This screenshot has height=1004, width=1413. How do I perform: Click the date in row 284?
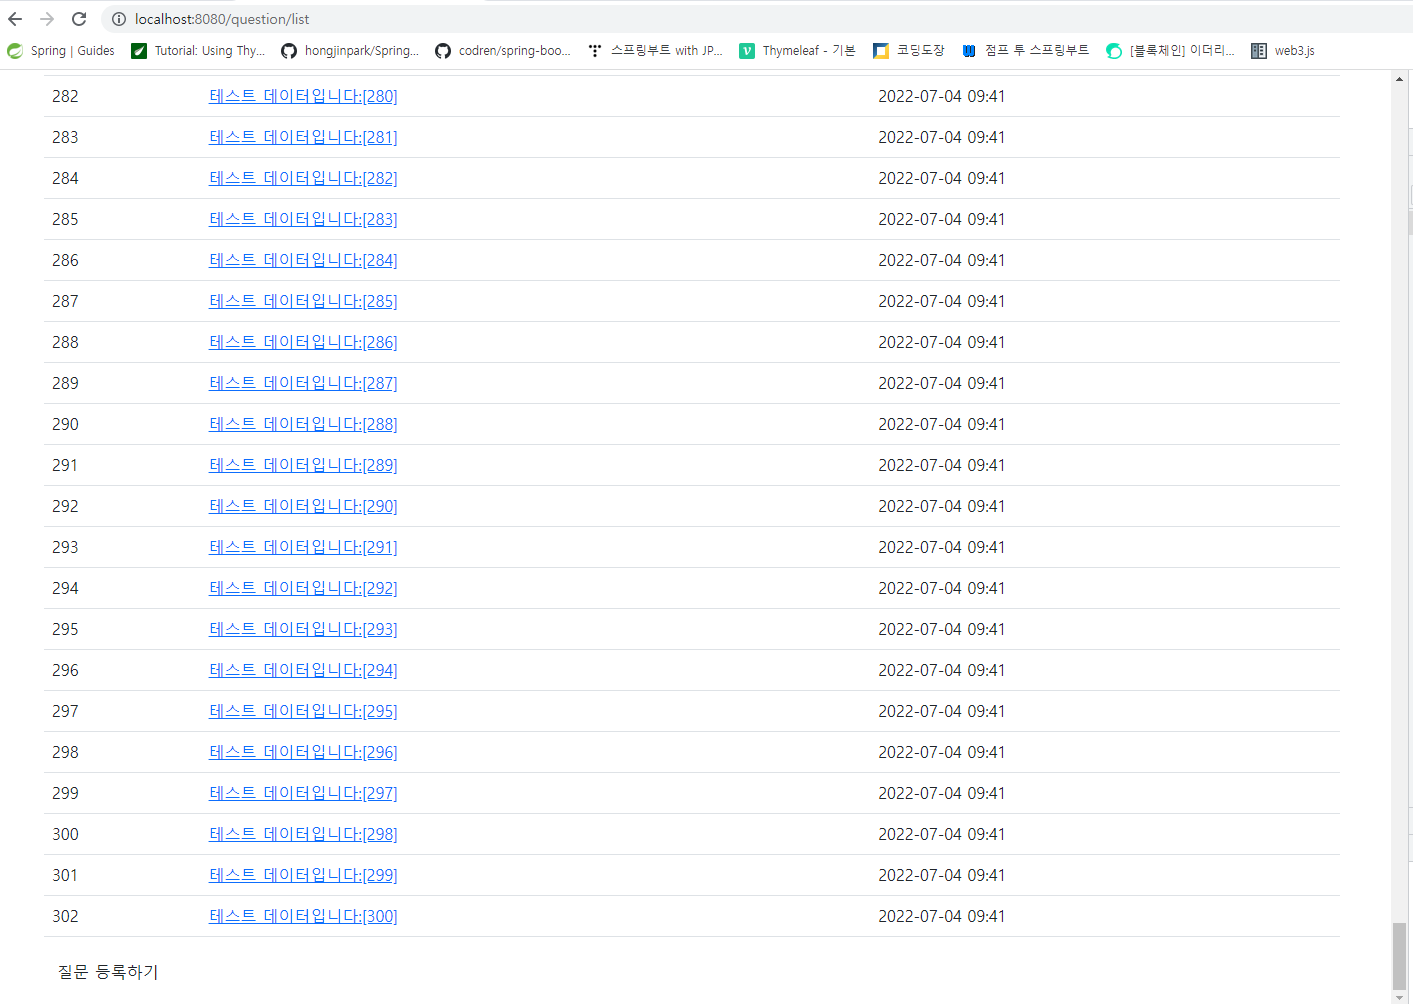[942, 178]
